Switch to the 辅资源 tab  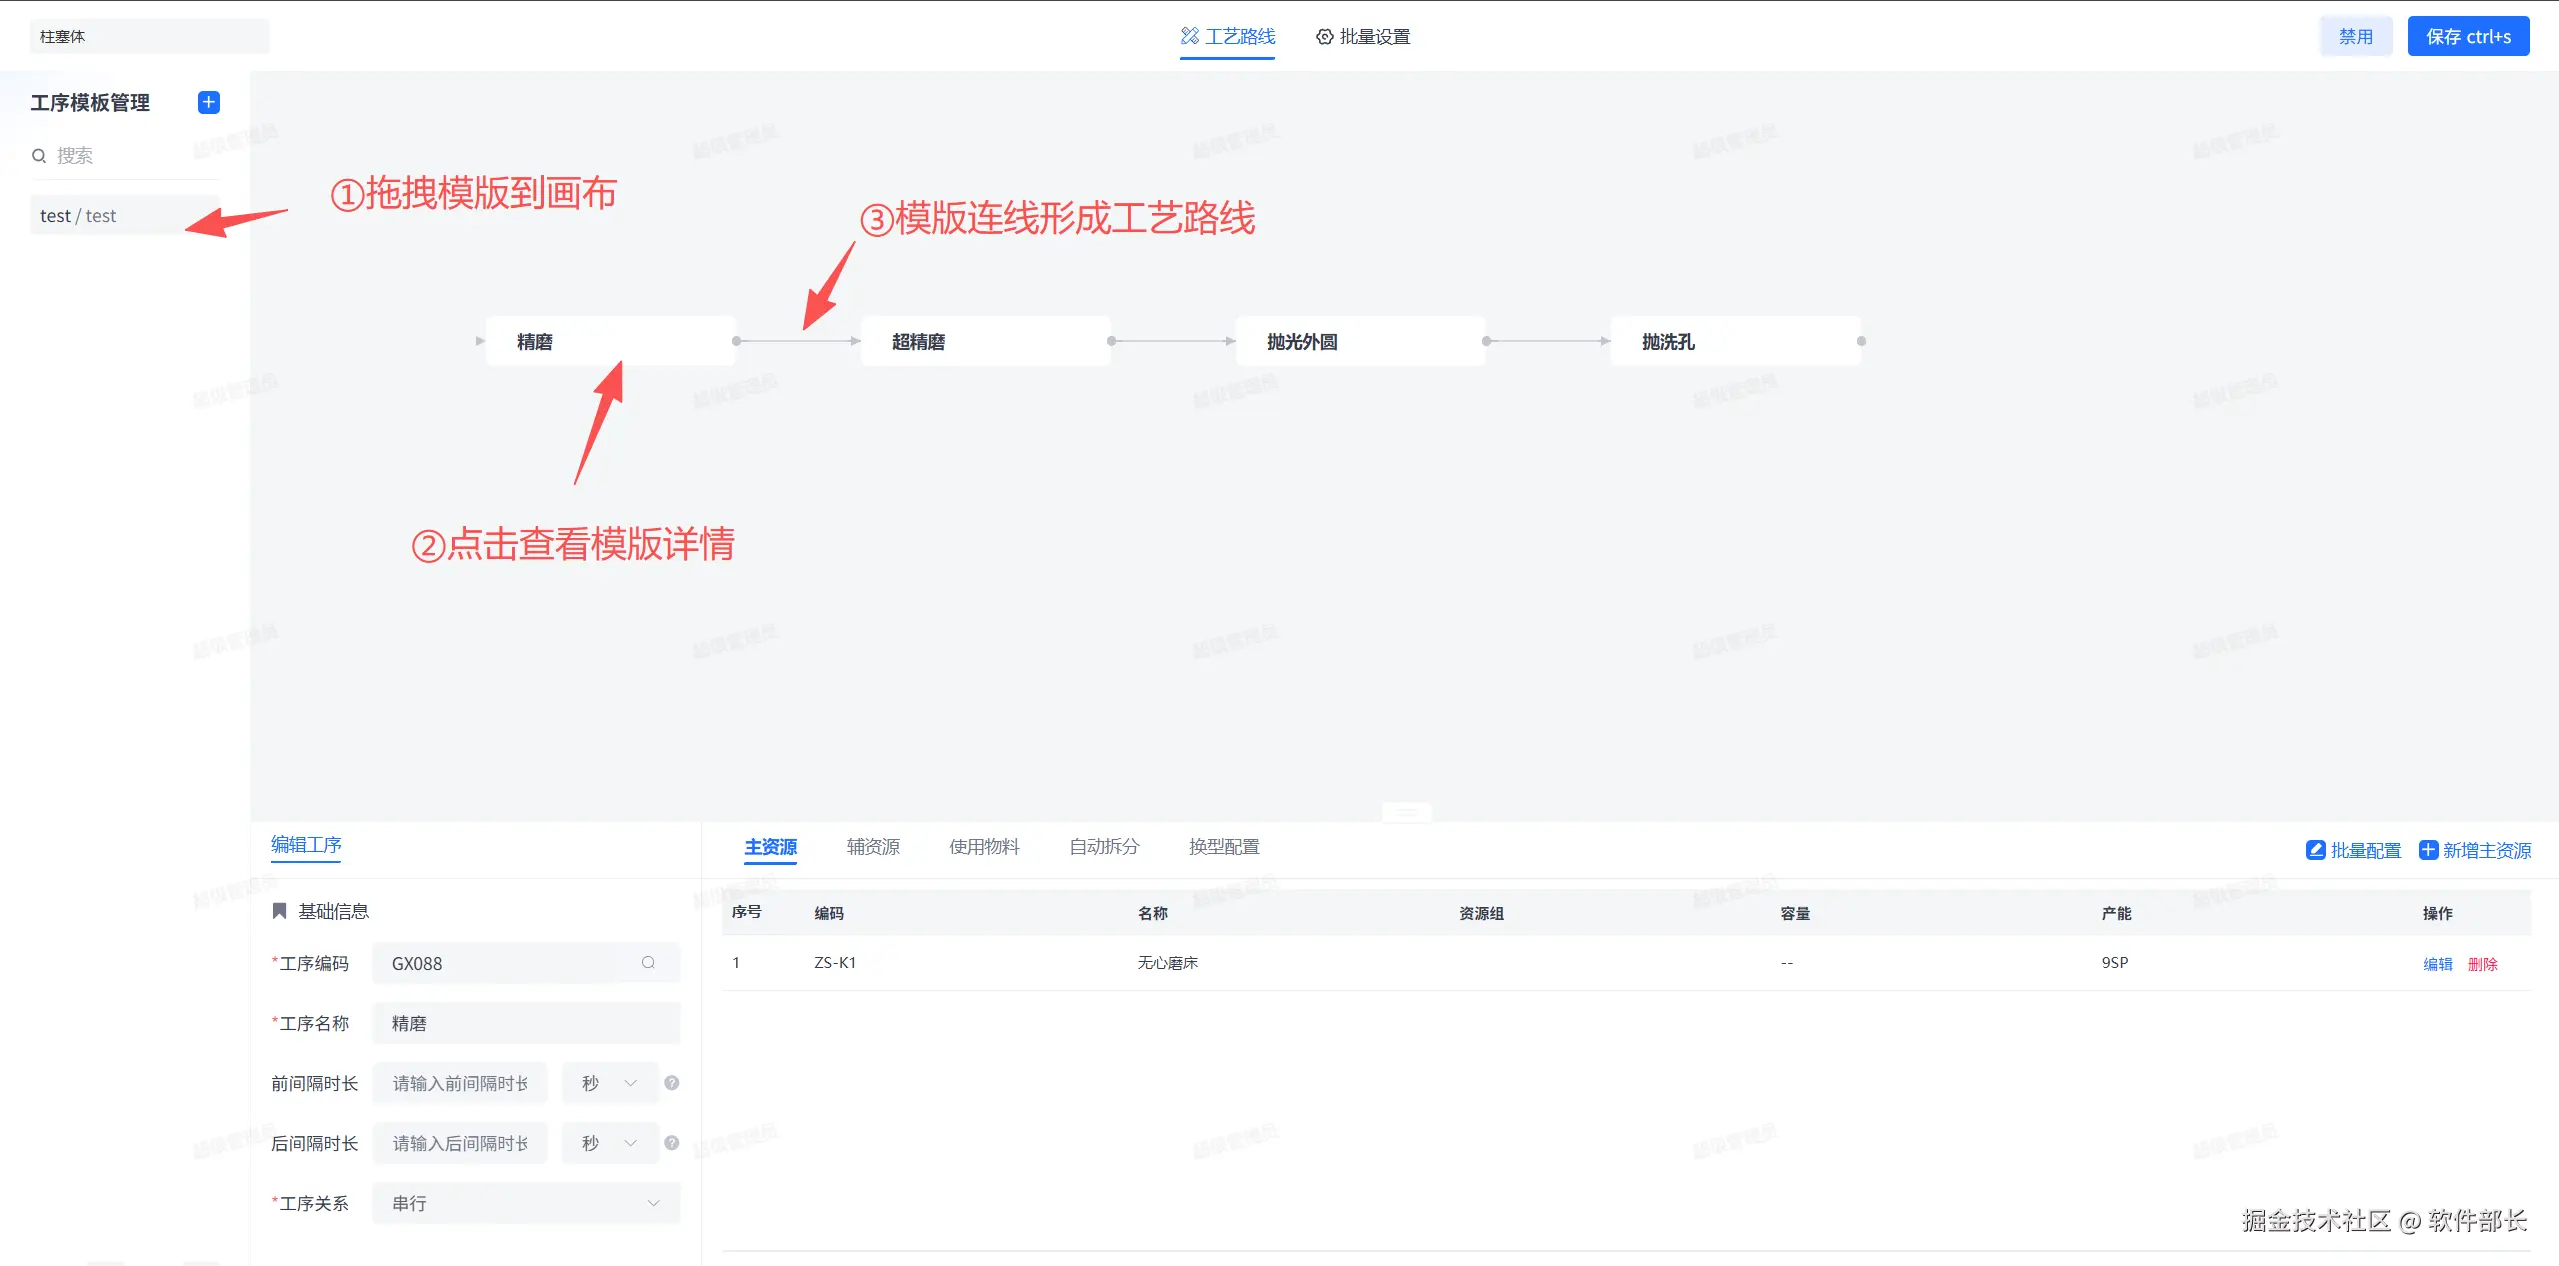click(x=872, y=847)
